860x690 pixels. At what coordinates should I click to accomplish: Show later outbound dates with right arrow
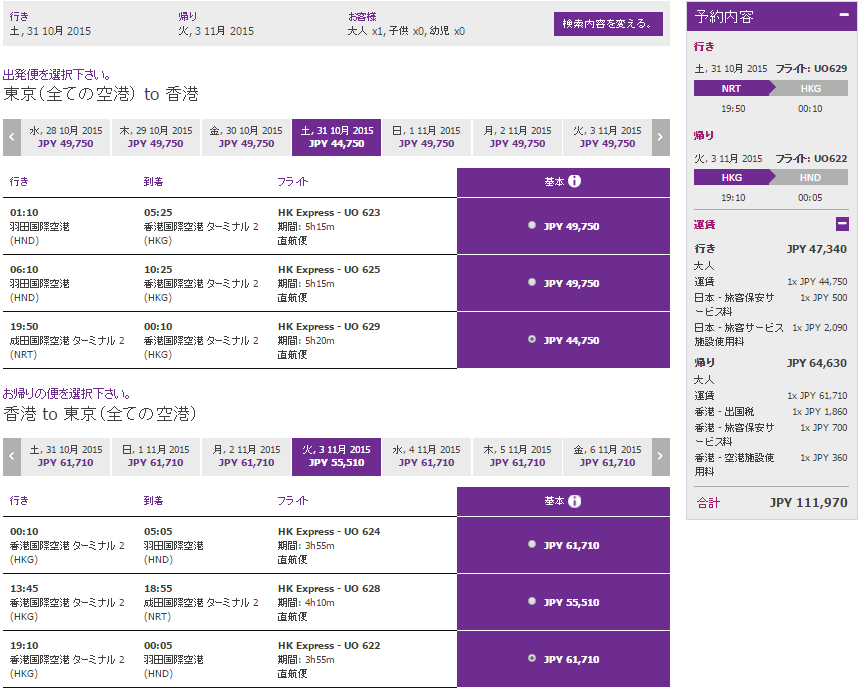coord(660,138)
